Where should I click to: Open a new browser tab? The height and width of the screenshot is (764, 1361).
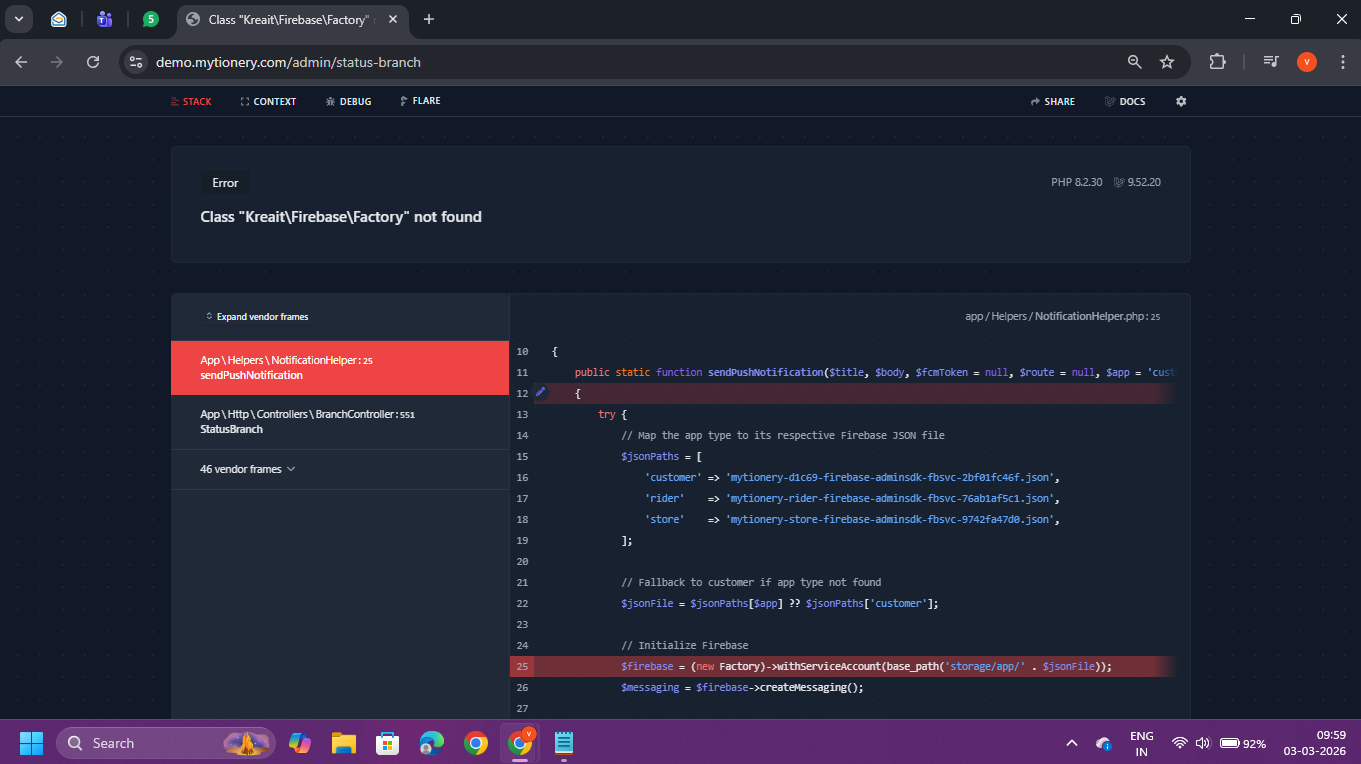[429, 19]
